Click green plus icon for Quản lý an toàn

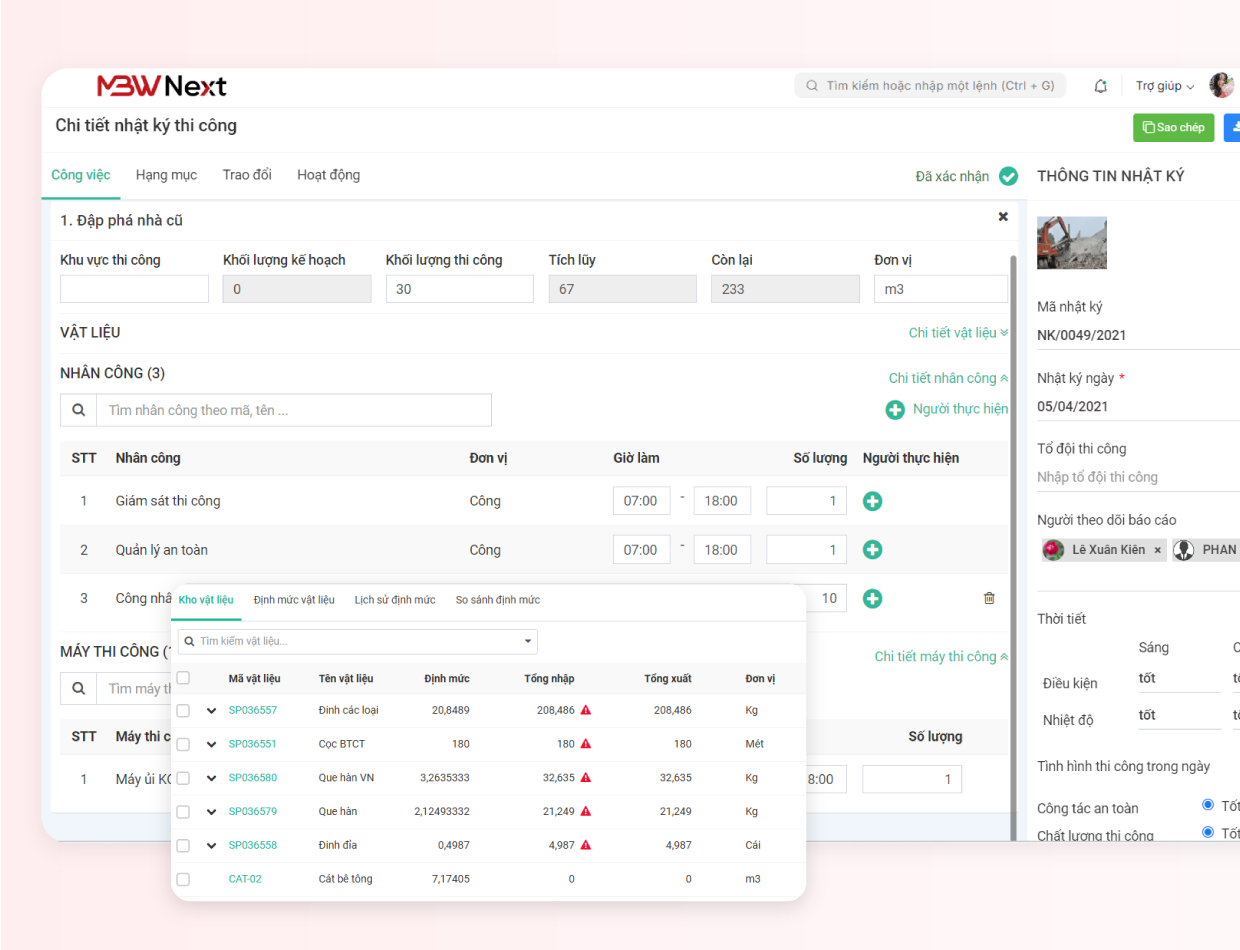click(872, 549)
